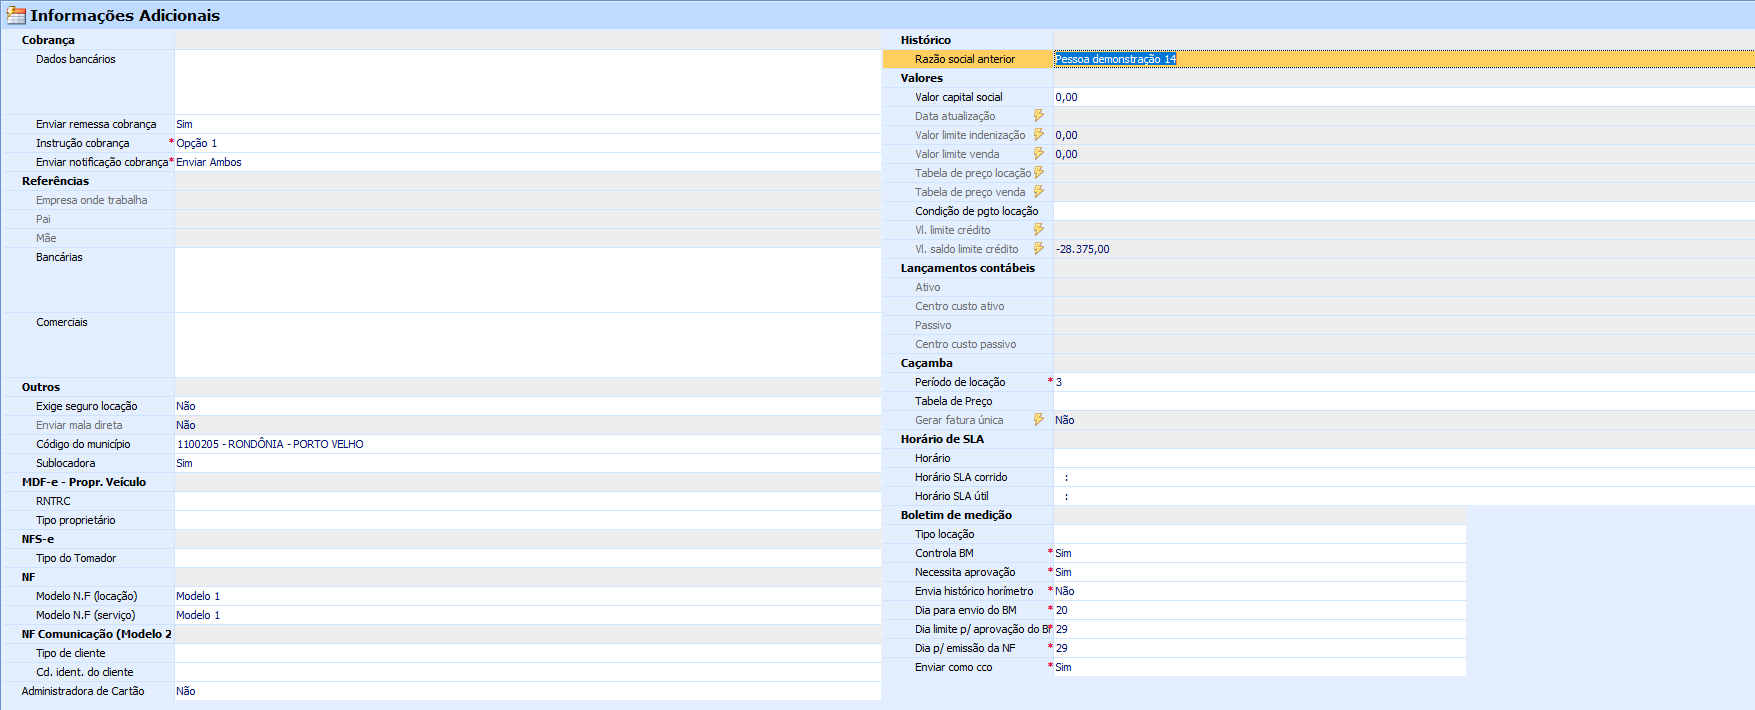This screenshot has width=1755, height=710.
Task: Click the Horário field under Horário de SLA
Action: [x=1404, y=458]
